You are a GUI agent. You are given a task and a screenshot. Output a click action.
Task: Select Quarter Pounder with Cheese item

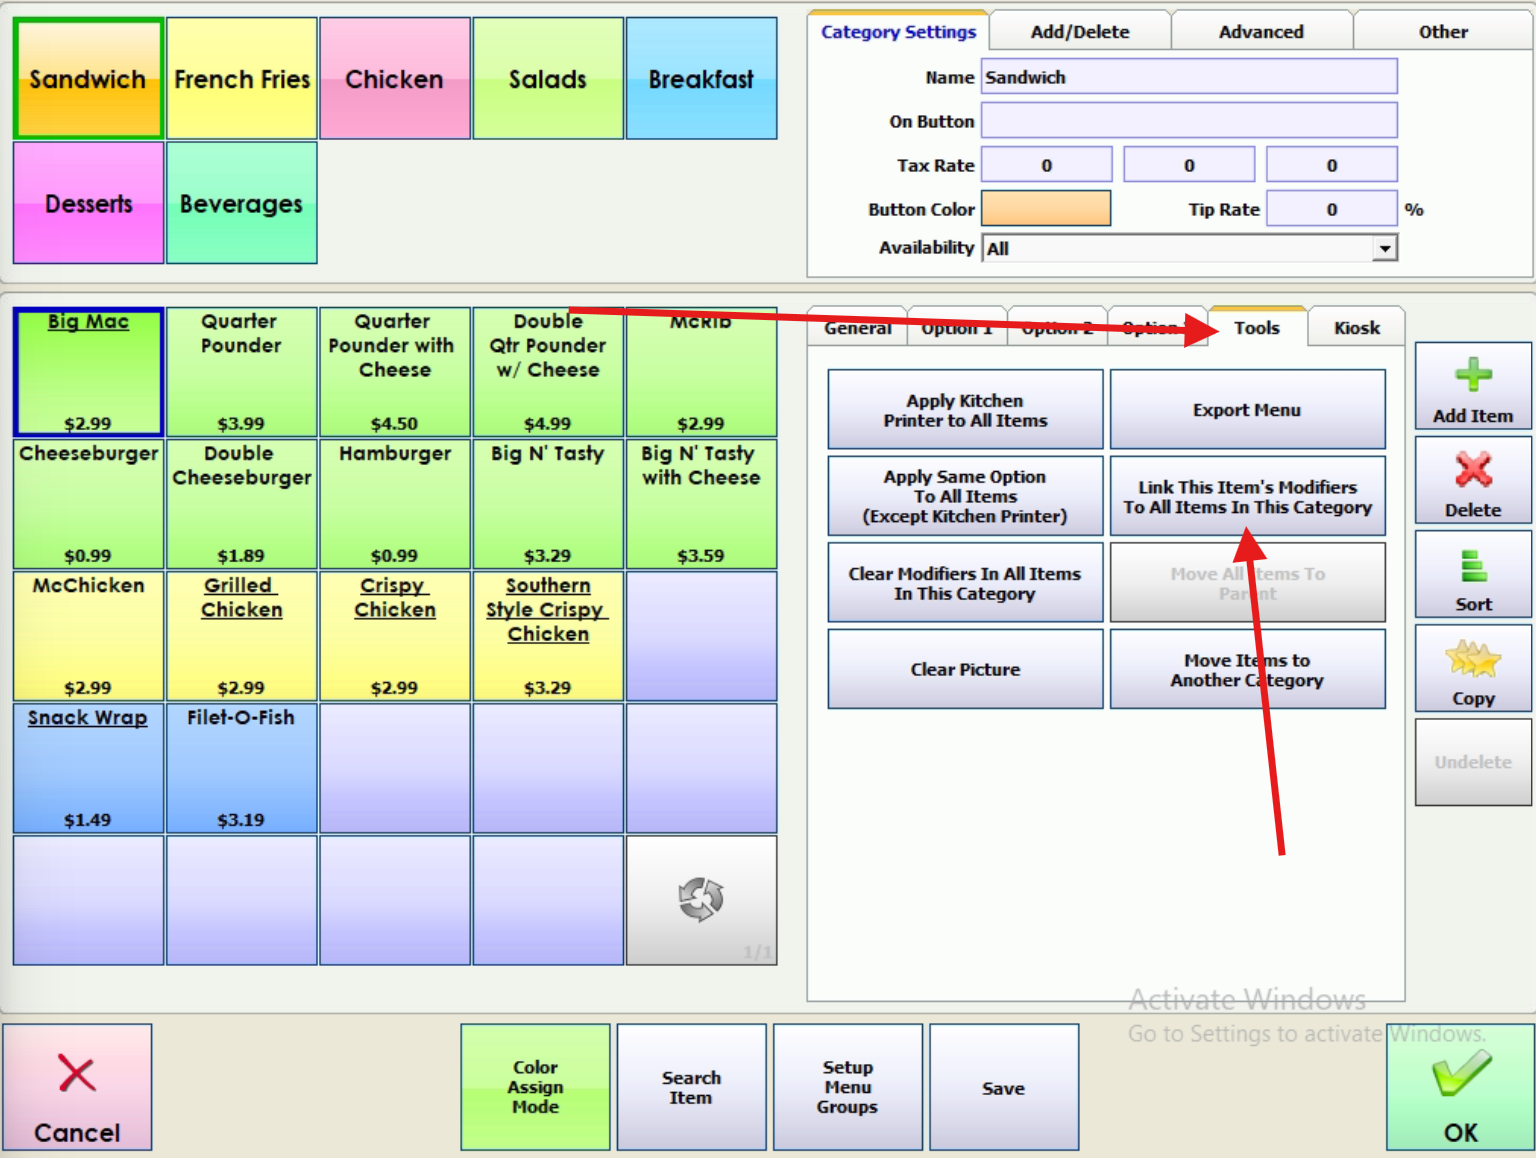[395, 372]
